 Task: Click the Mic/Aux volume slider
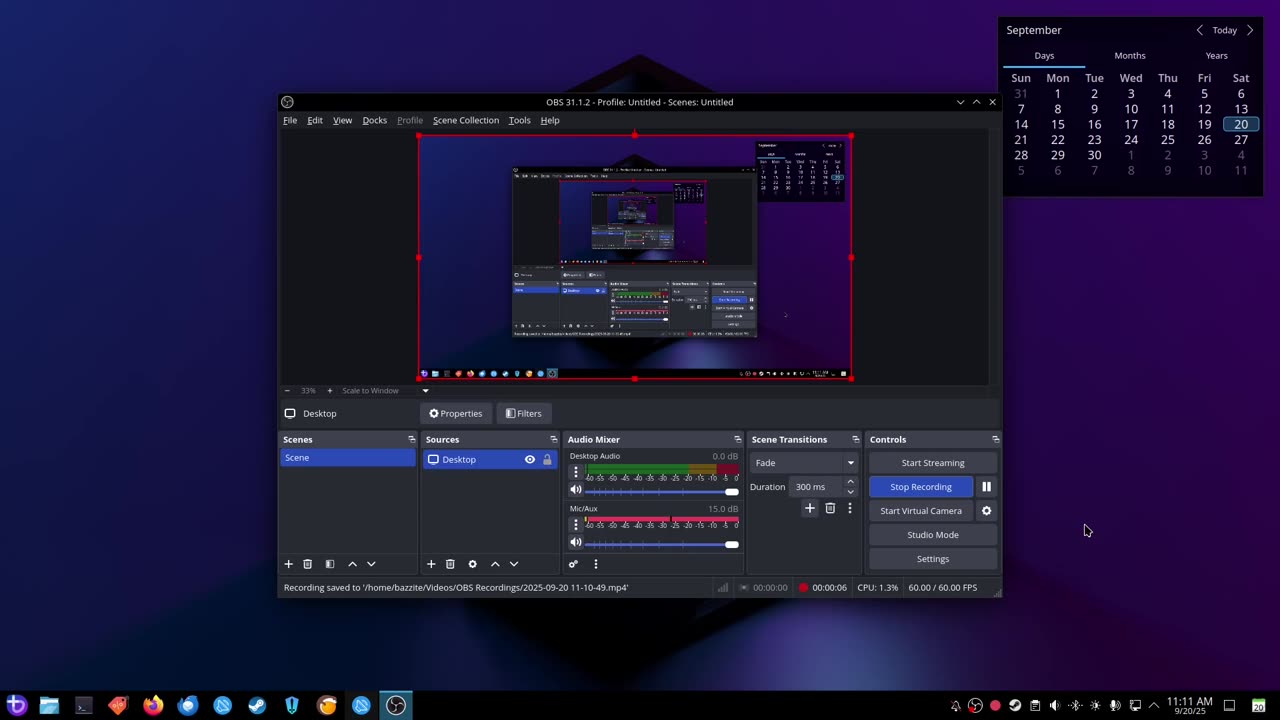tap(660, 545)
